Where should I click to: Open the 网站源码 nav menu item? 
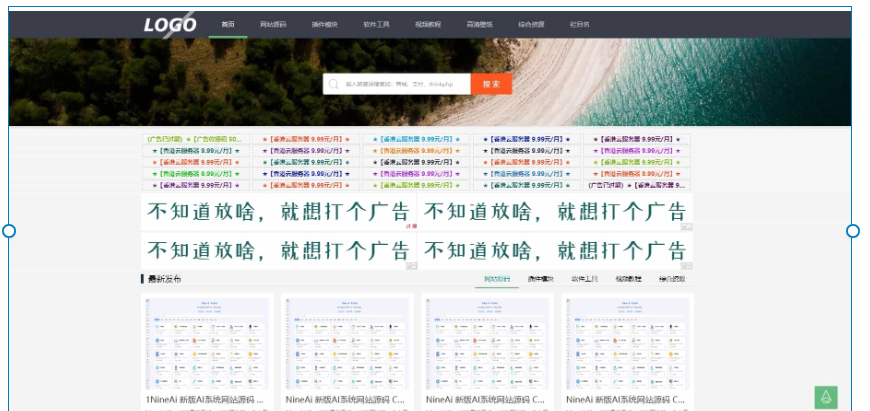273,24
